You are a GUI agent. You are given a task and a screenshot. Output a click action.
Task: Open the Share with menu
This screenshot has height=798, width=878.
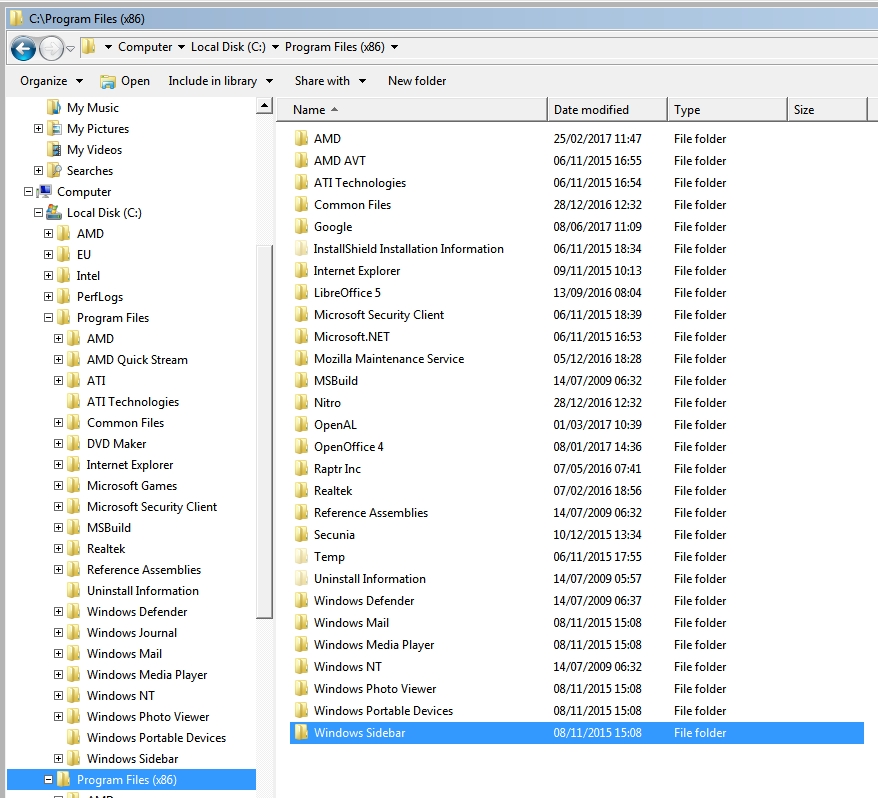[330, 81]
